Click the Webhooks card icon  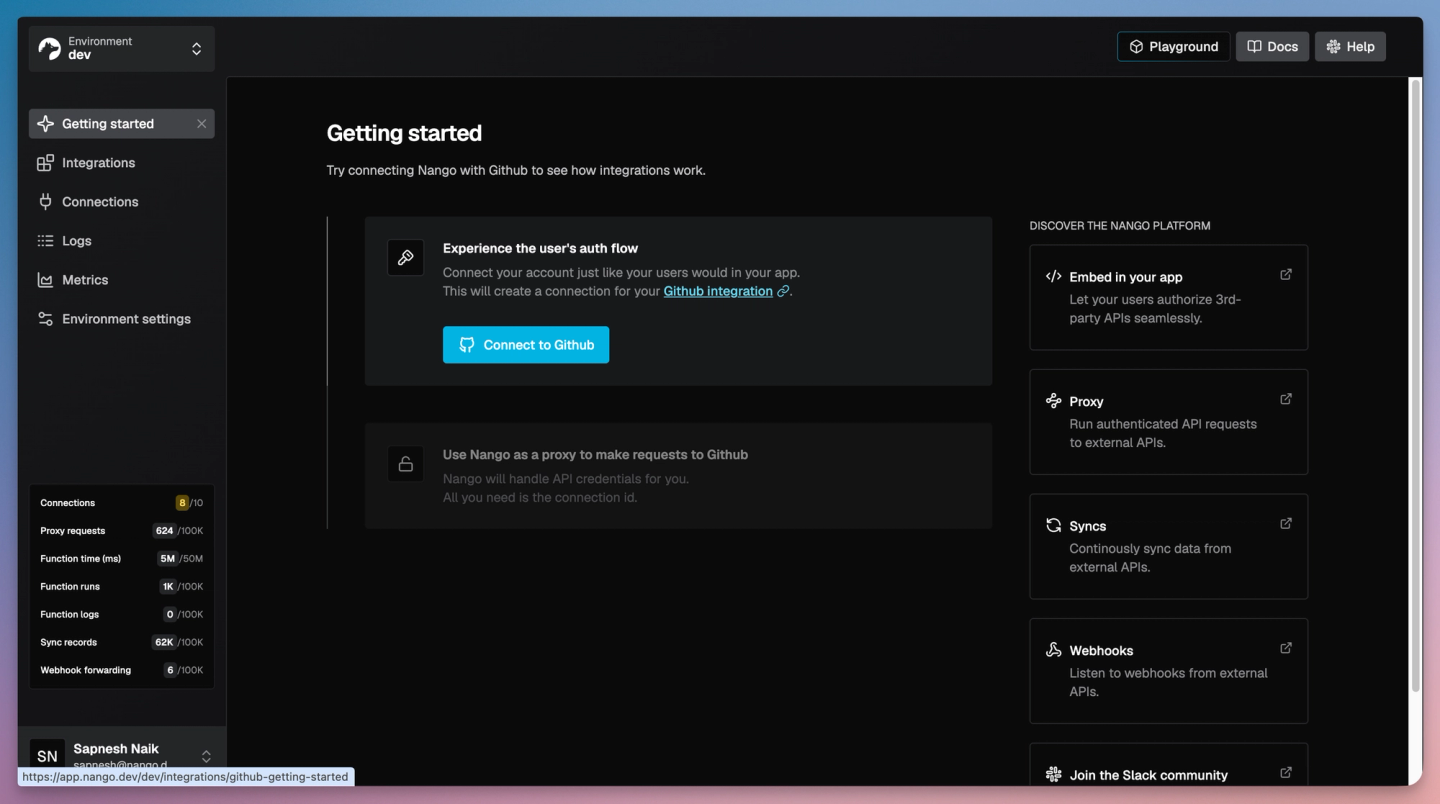coord(1053,650)
